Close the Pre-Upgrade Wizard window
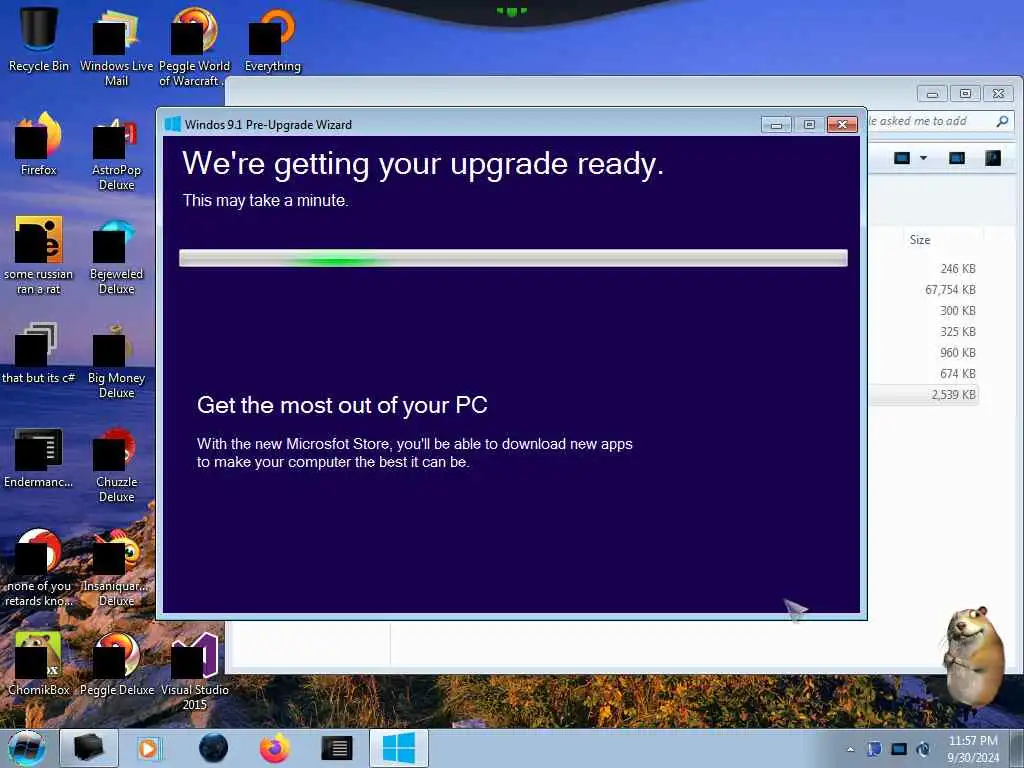 (842, 124)
